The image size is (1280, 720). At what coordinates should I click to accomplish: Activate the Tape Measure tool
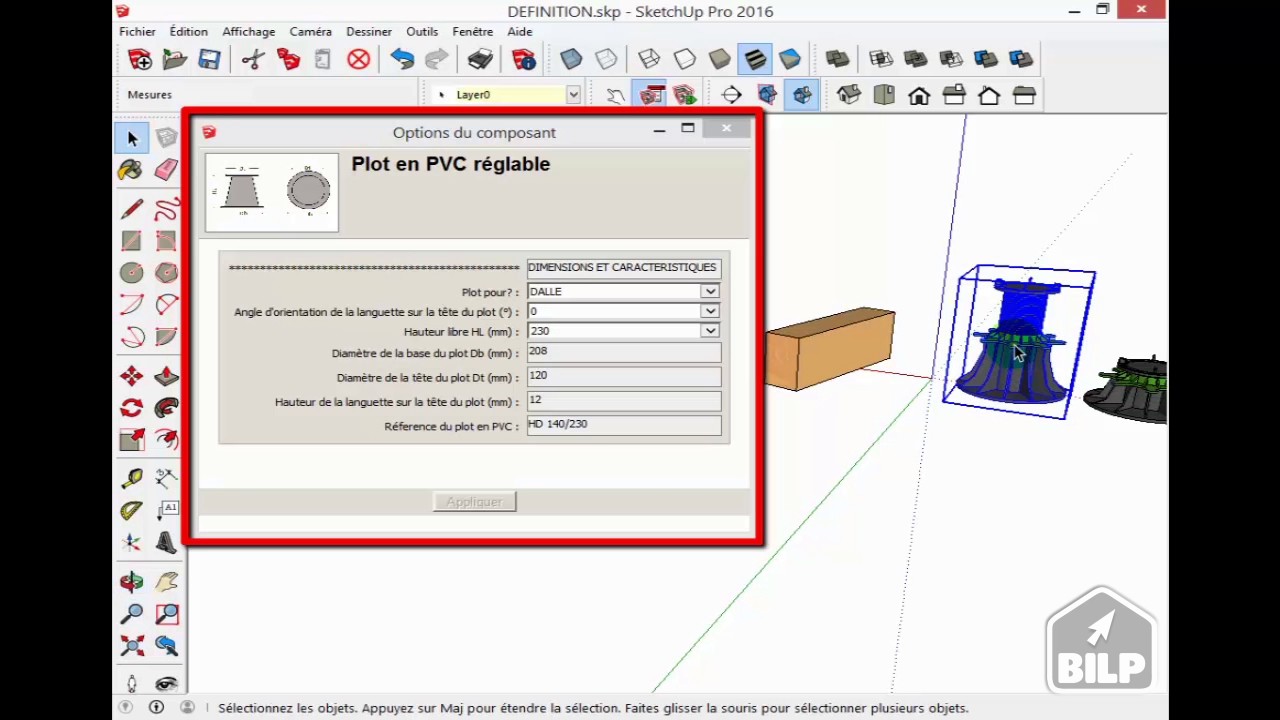click(131, 478)
